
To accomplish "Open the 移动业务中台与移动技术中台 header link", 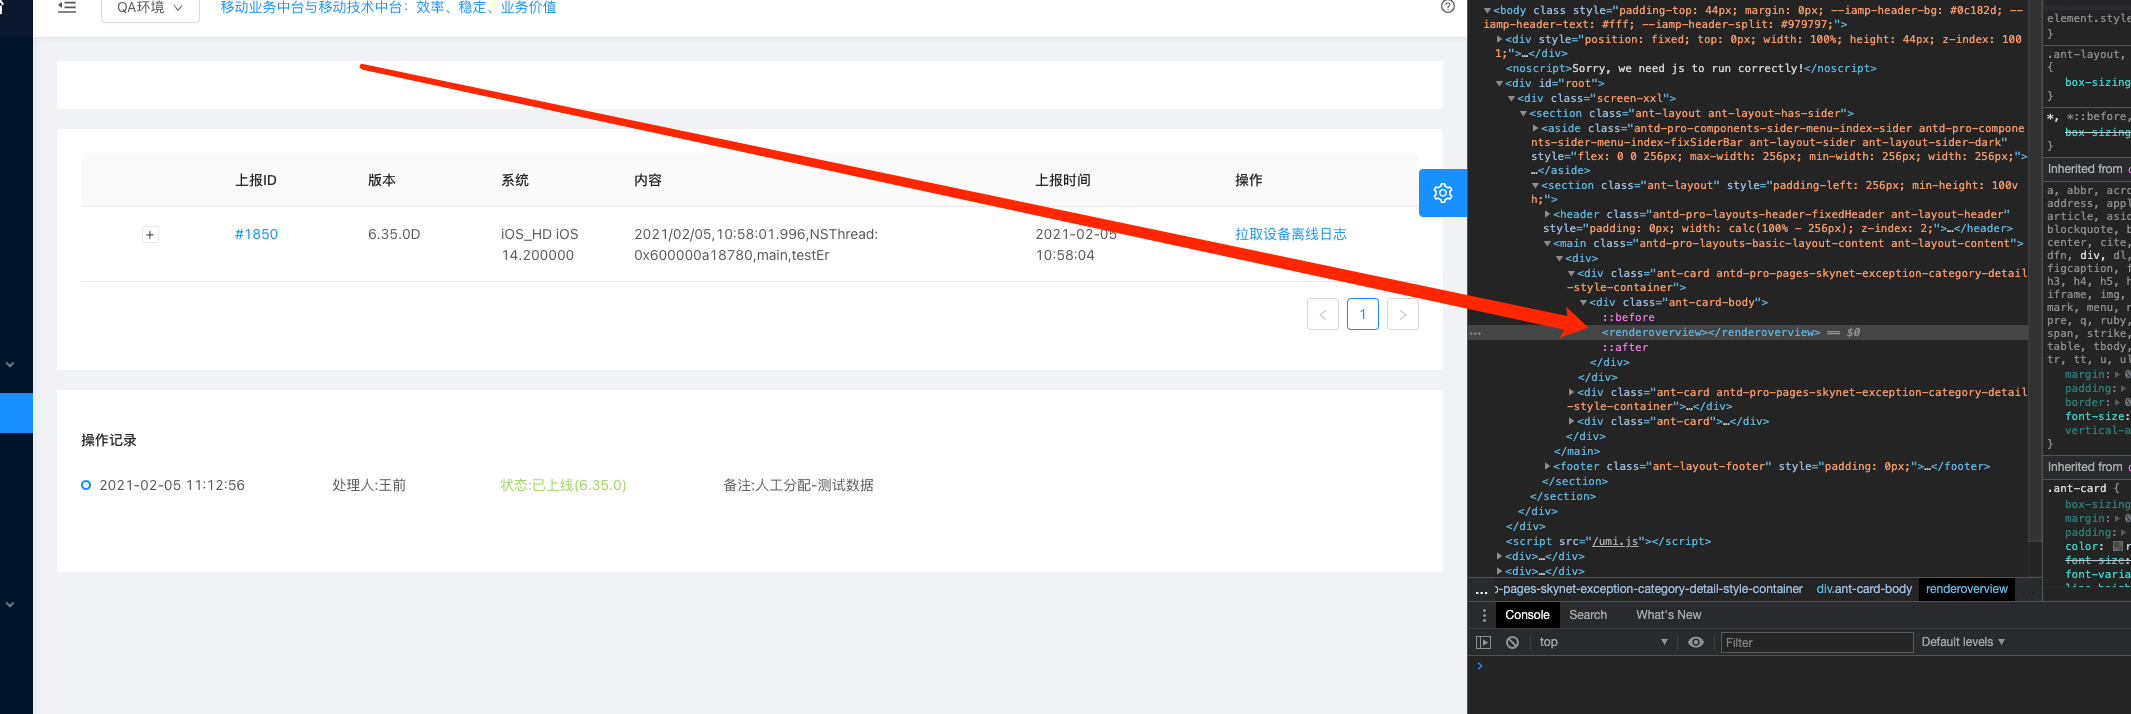I will pos(388,7).
